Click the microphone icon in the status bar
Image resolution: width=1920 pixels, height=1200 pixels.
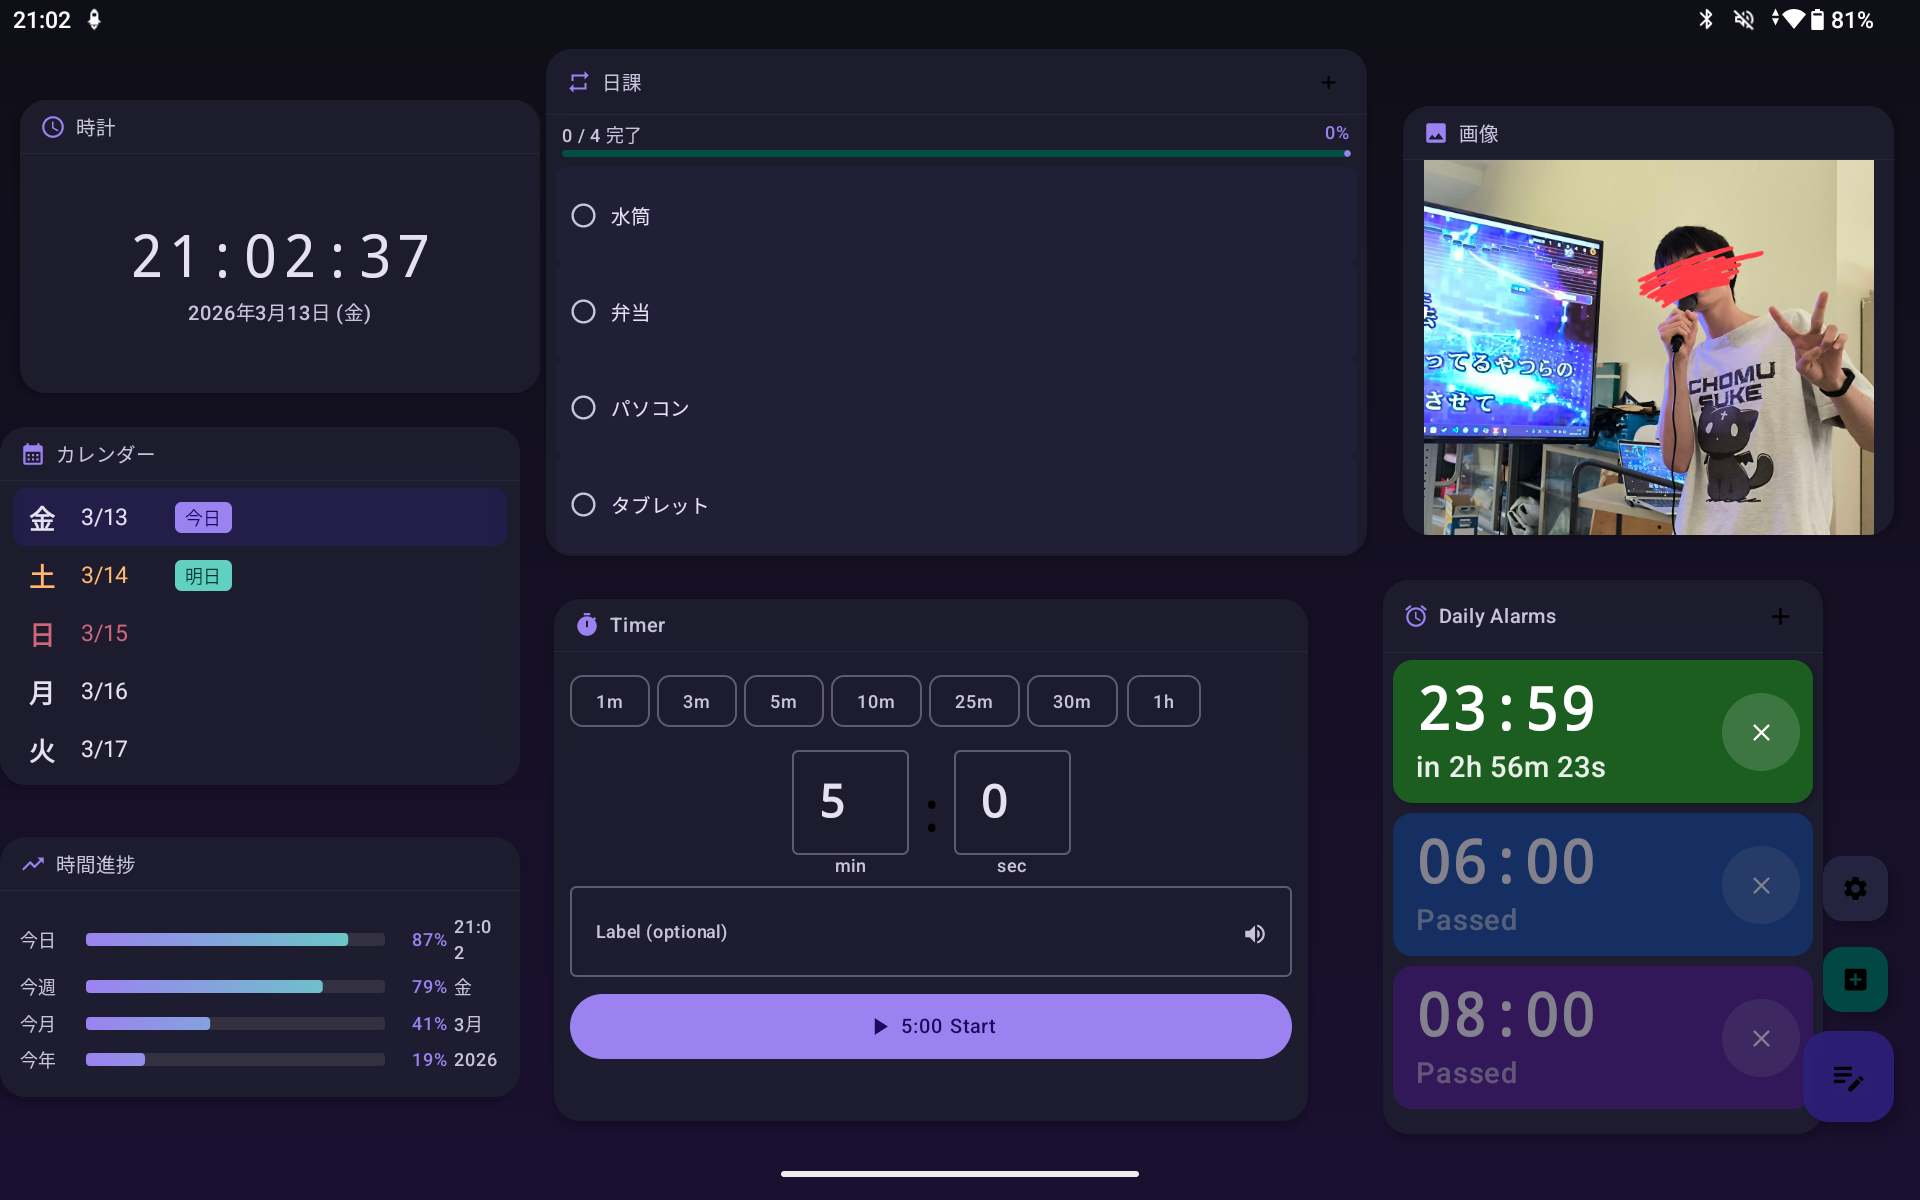tap(95, 19)
